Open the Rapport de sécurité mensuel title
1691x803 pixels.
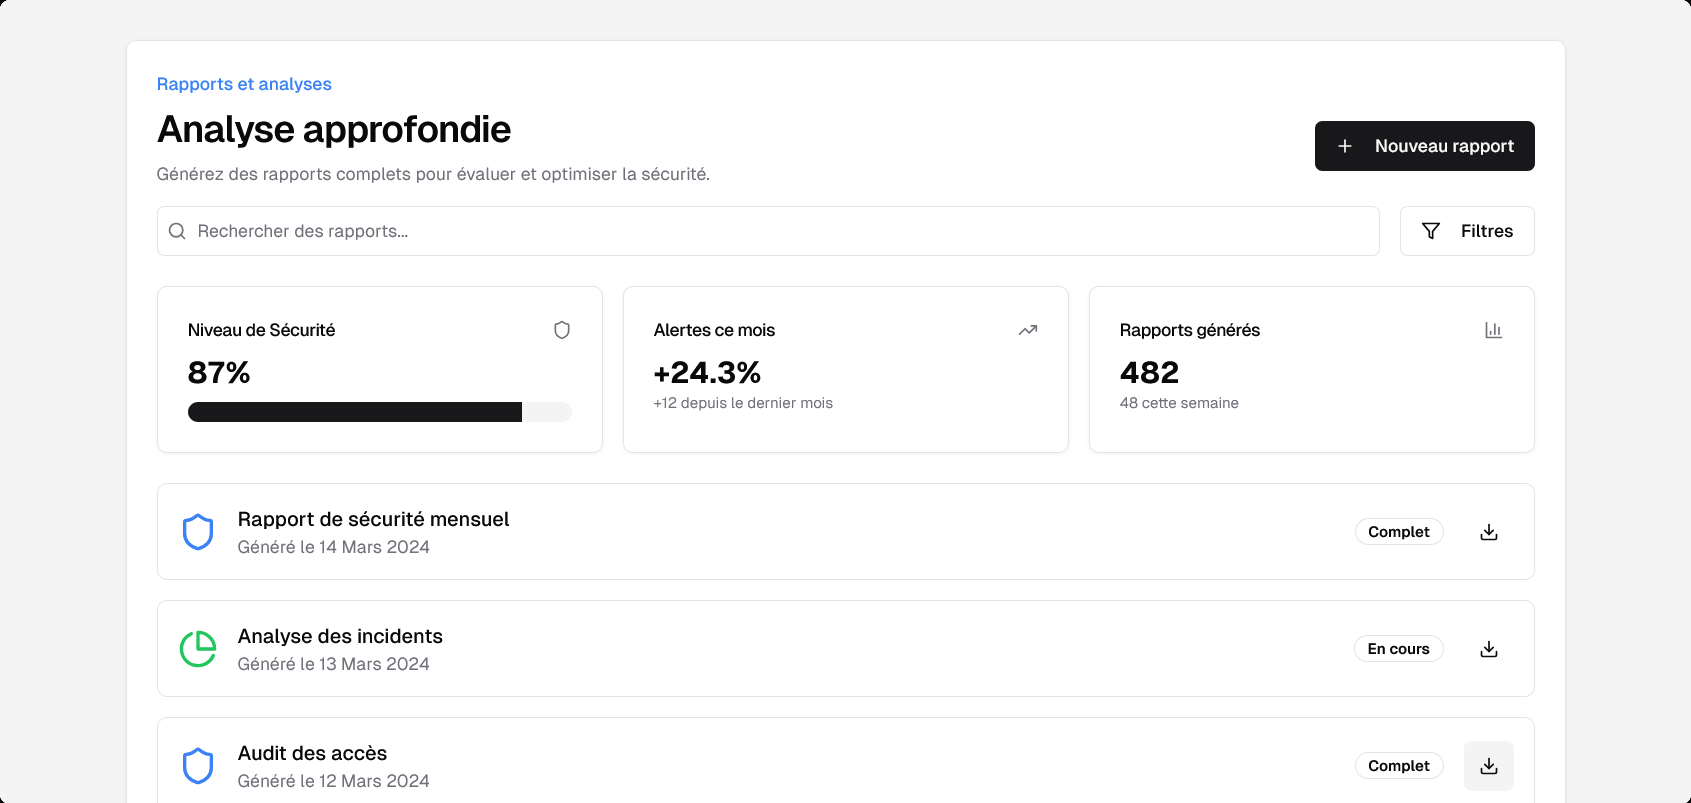pos(373,519)
